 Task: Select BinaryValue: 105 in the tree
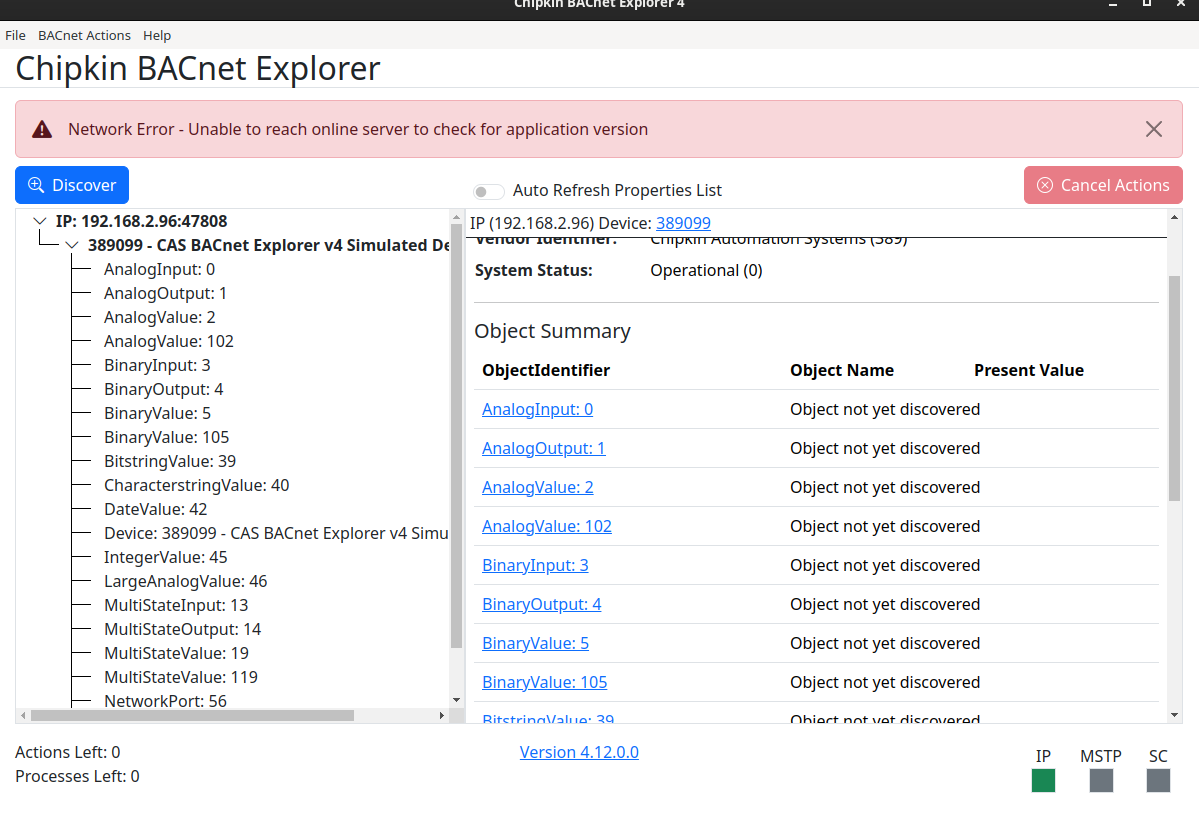click(x=167, y=437)
